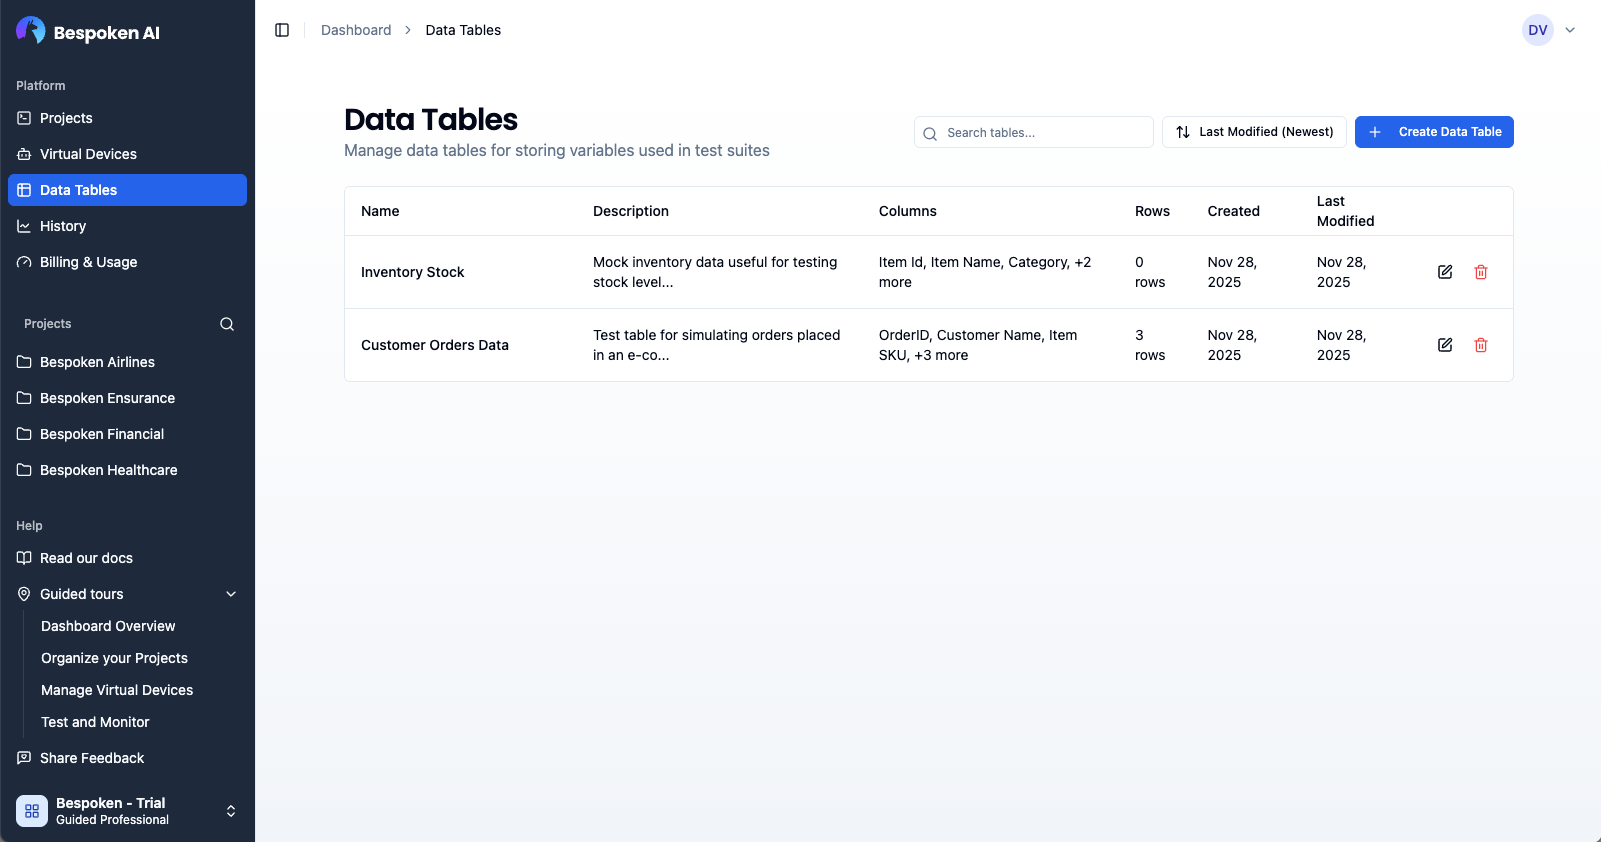Select Data Tables in the sidebar
1601x842 pixels.
127,190
